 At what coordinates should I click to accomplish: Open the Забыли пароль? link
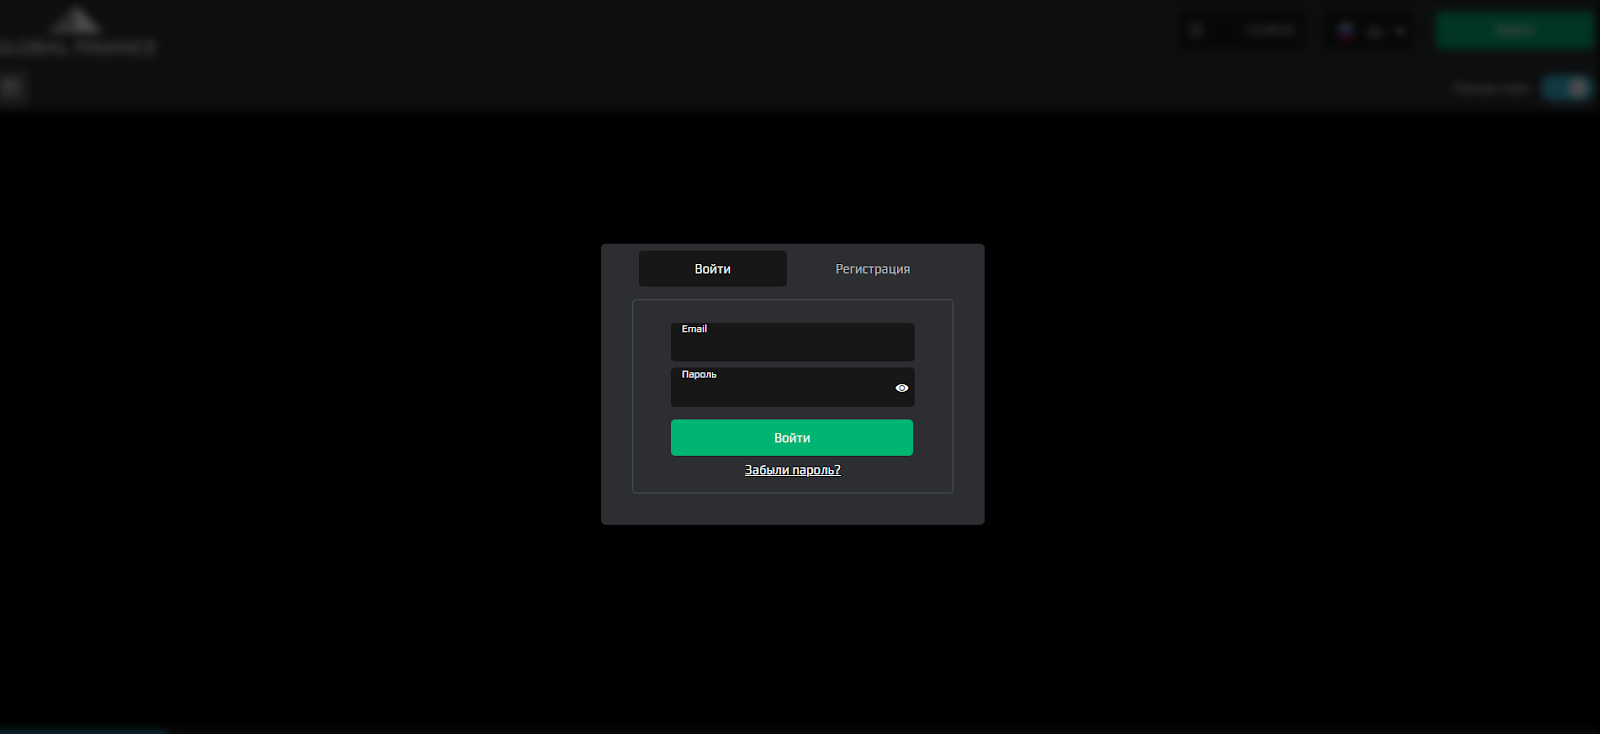(793, 470)
